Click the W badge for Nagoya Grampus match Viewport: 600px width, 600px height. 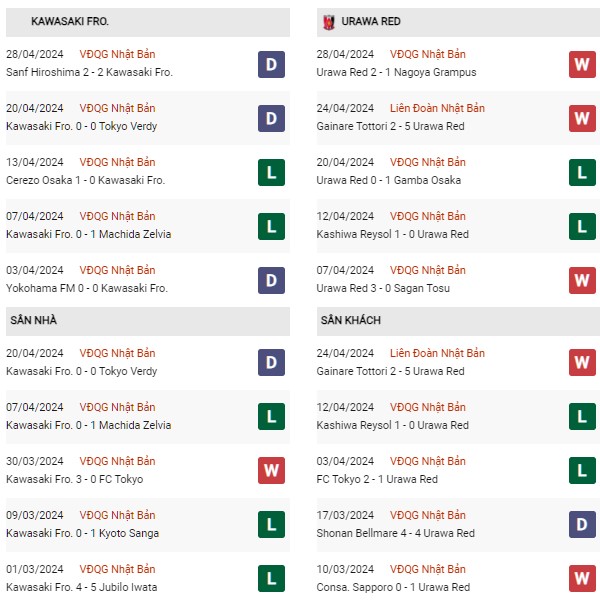click(x=582, y=64)
